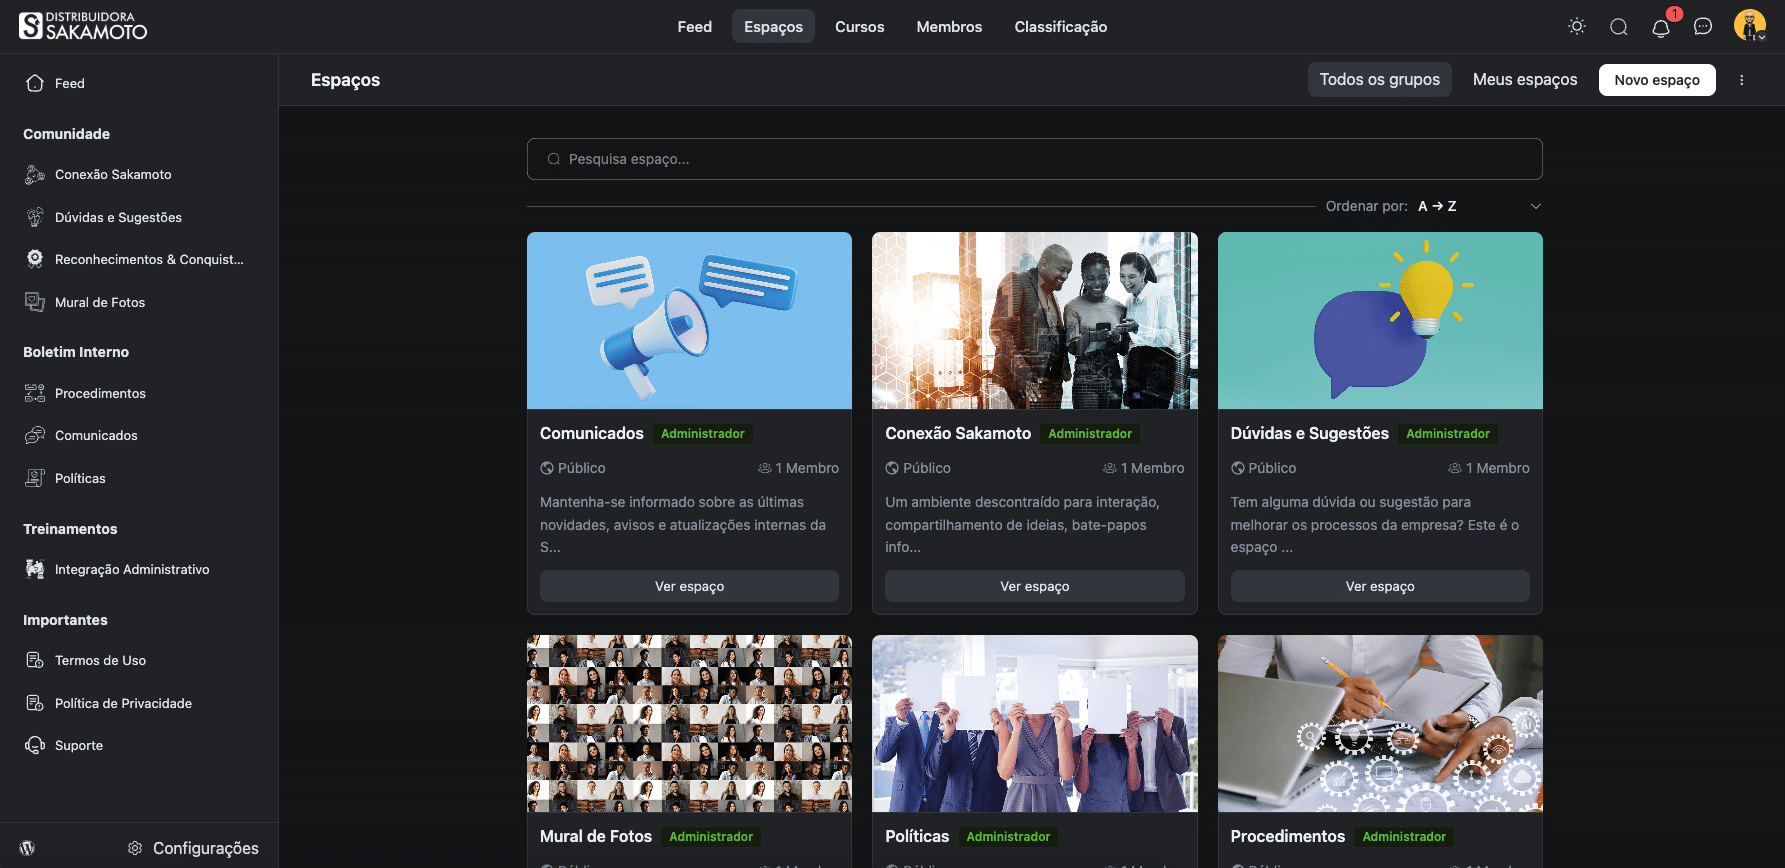Open the Conexão Sakamoto card thumbnail
The image size is (1785, 868).
pyautogui.click(x=1034, y=321)
